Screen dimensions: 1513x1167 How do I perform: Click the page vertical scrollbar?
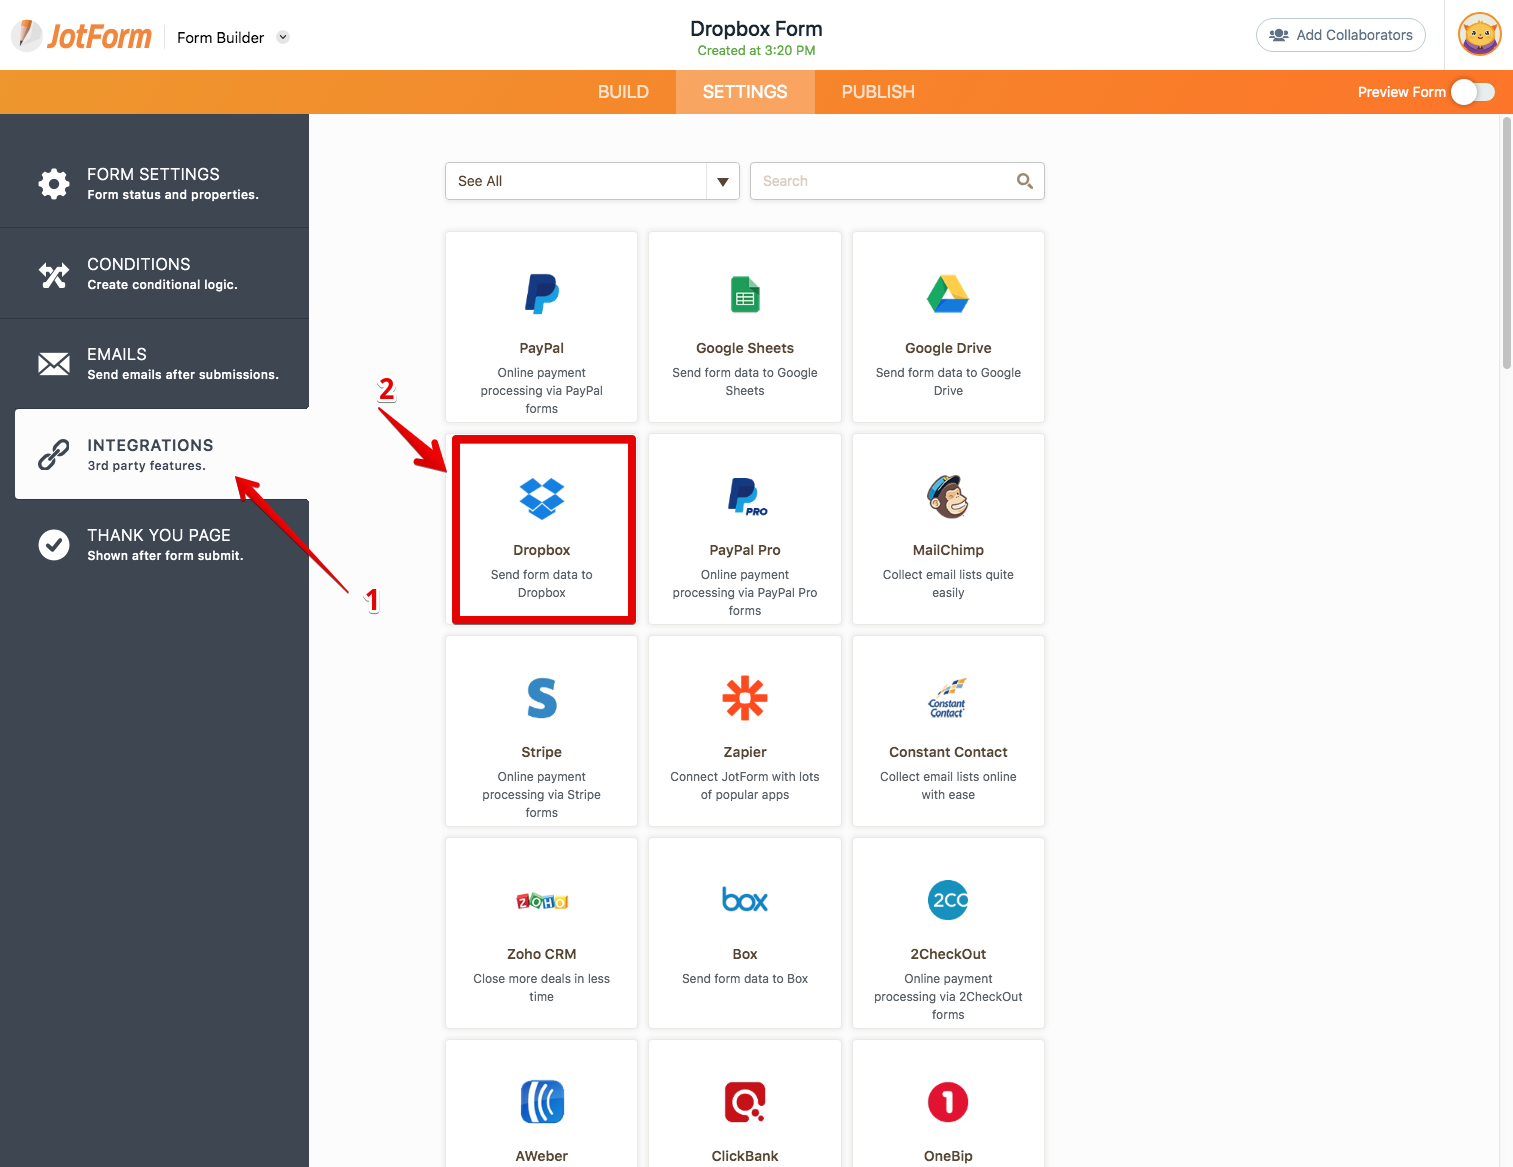tap(1506, 243)
